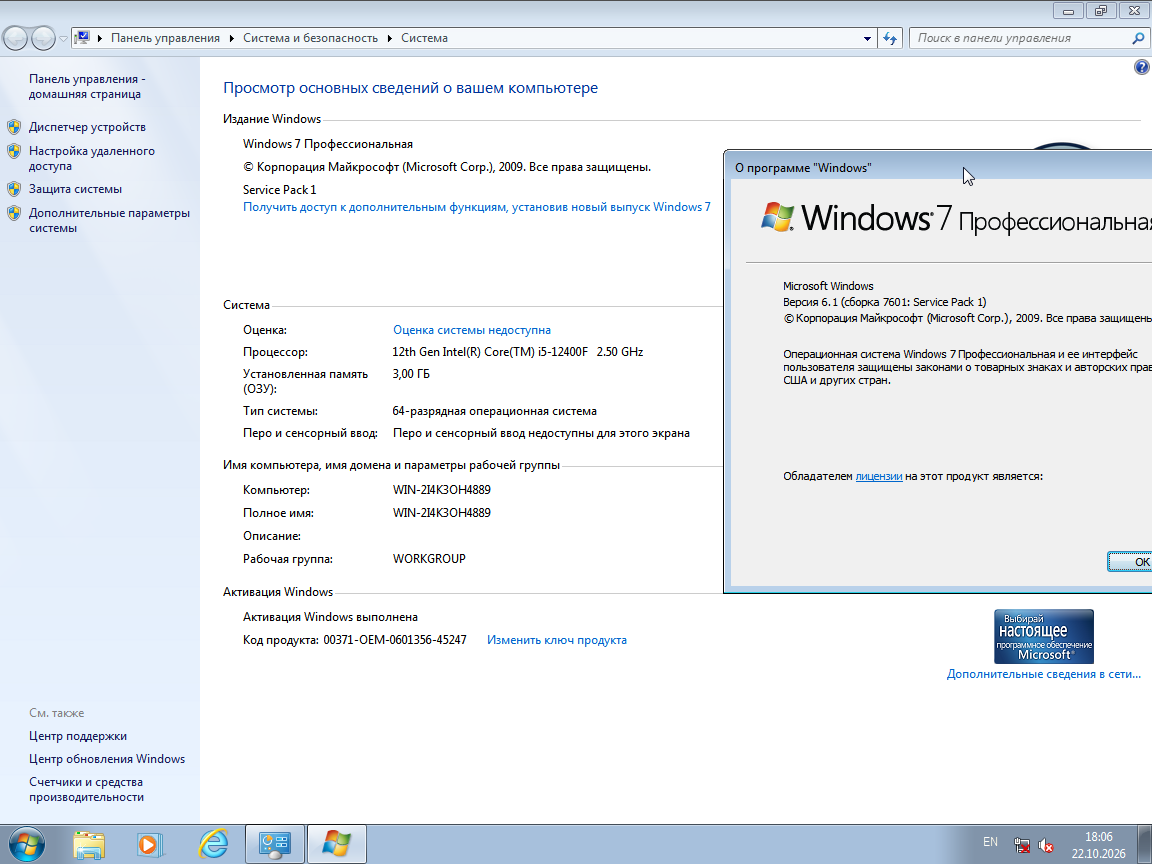Open Дополнительные параметры системы
Screen dimensions: 1152x864
point(109,220)
